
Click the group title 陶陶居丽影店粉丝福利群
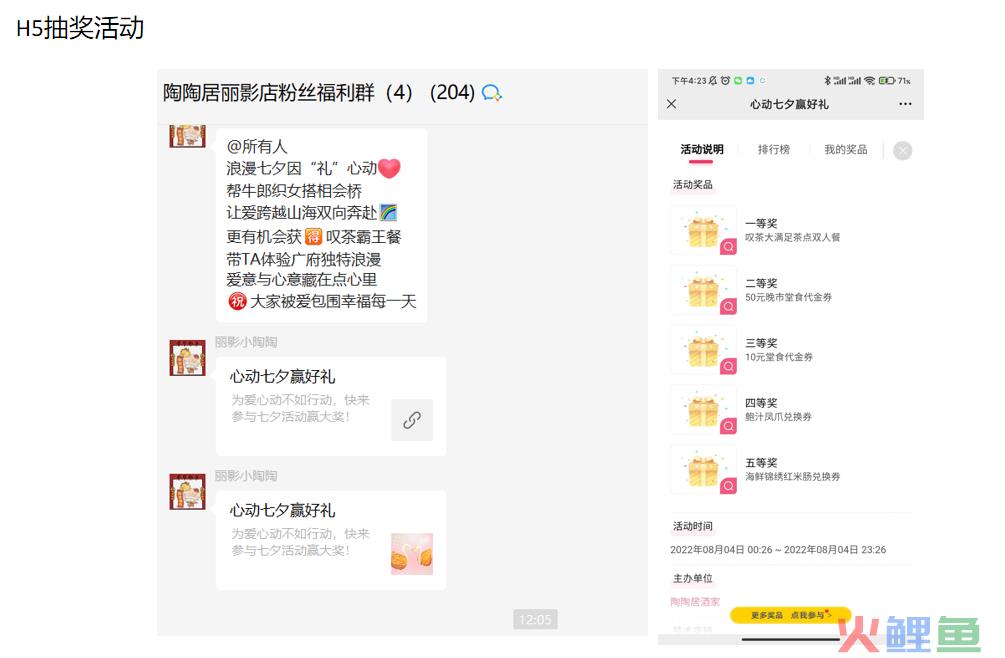pos(268,93)
